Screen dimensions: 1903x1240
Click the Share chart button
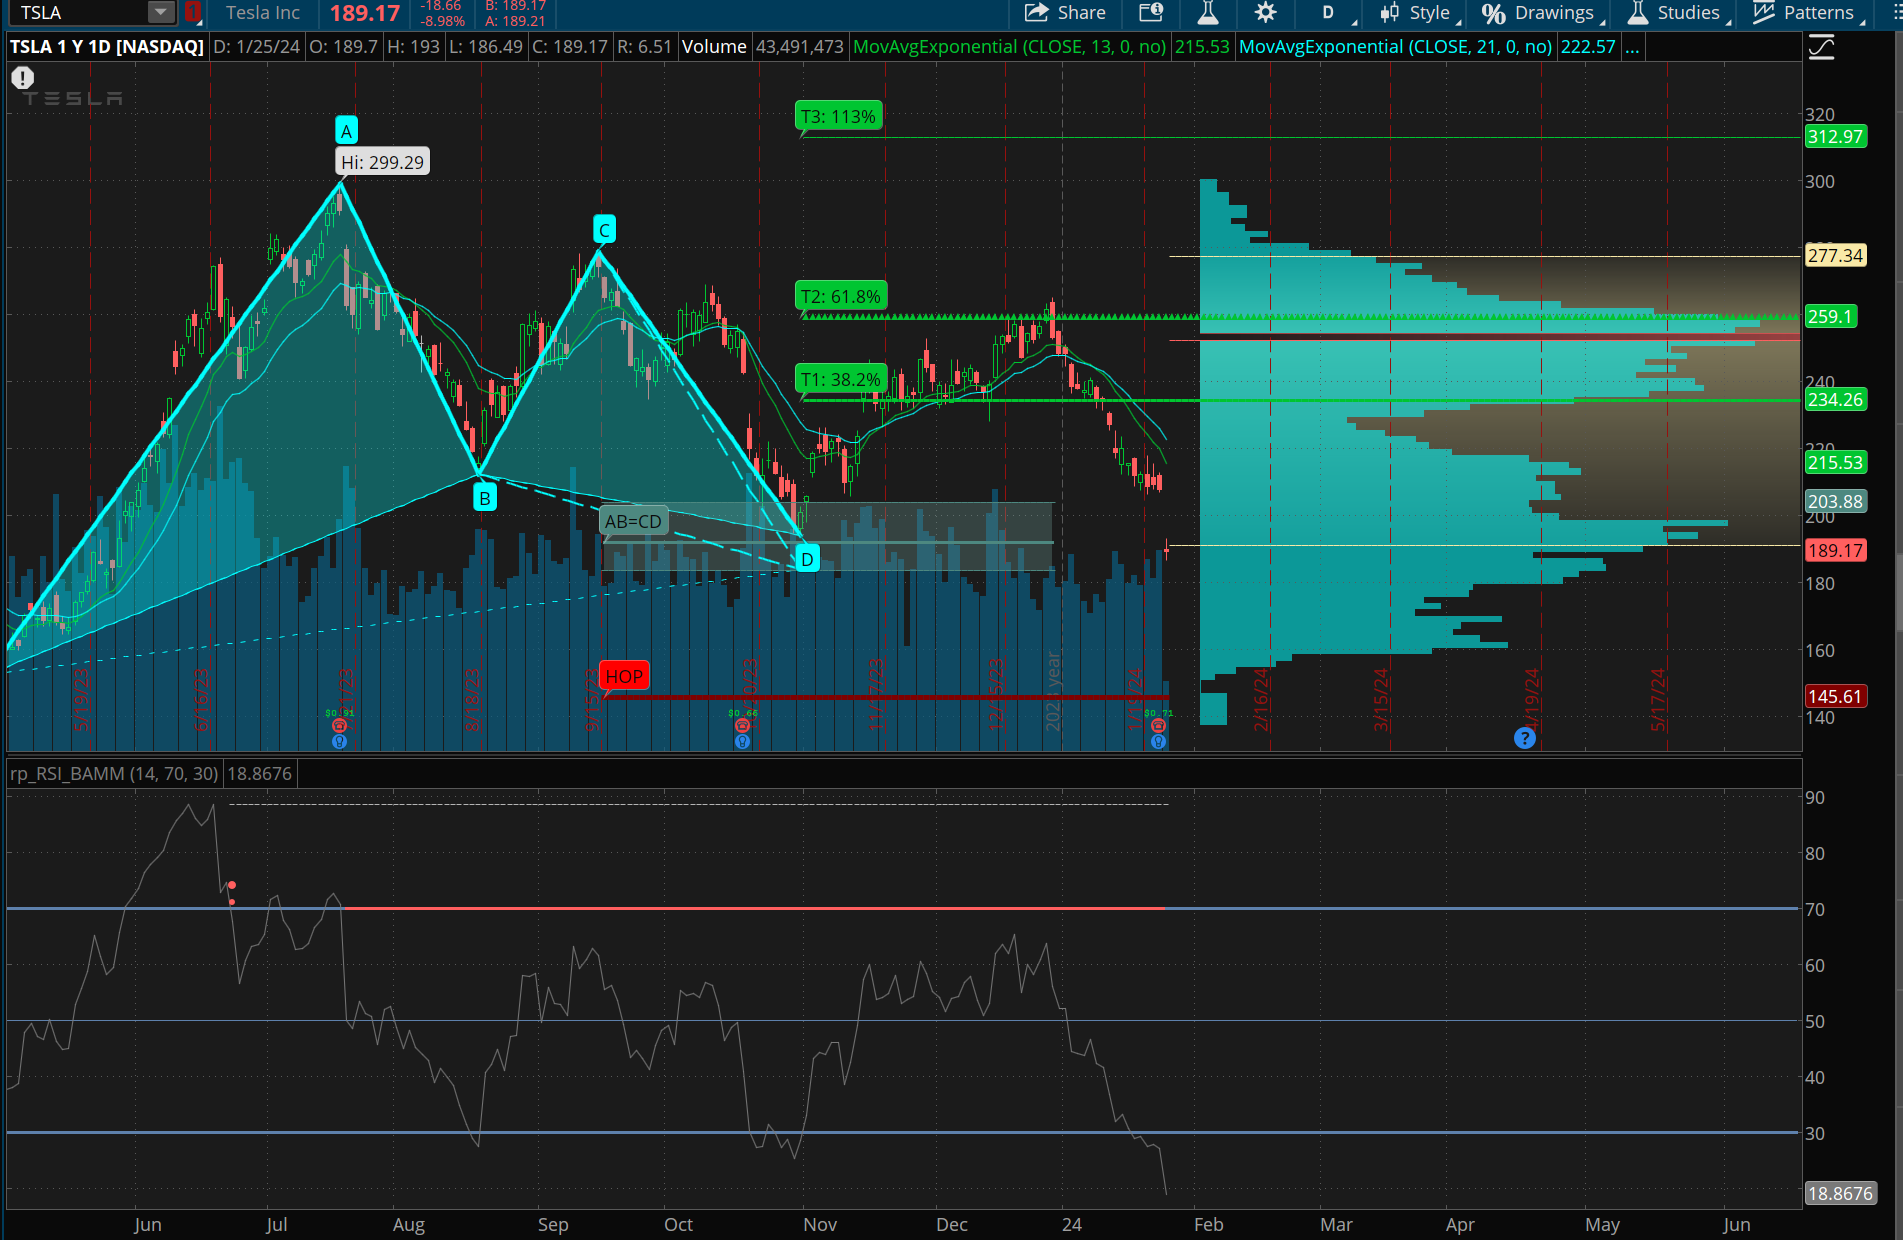[1066, 13]
